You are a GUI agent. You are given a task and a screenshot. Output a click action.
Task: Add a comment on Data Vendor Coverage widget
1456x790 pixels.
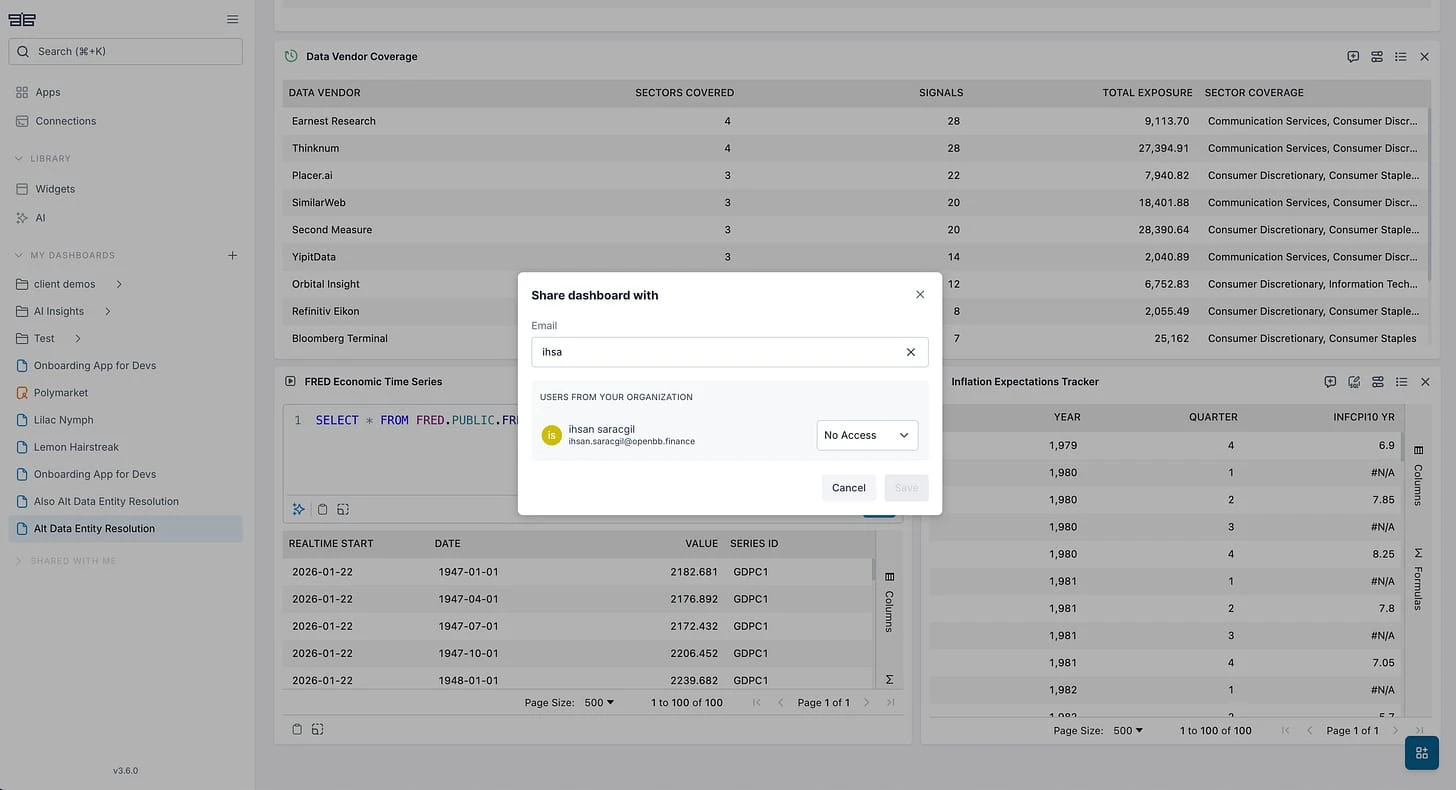pyautogui.click(x=1353, y=56)
